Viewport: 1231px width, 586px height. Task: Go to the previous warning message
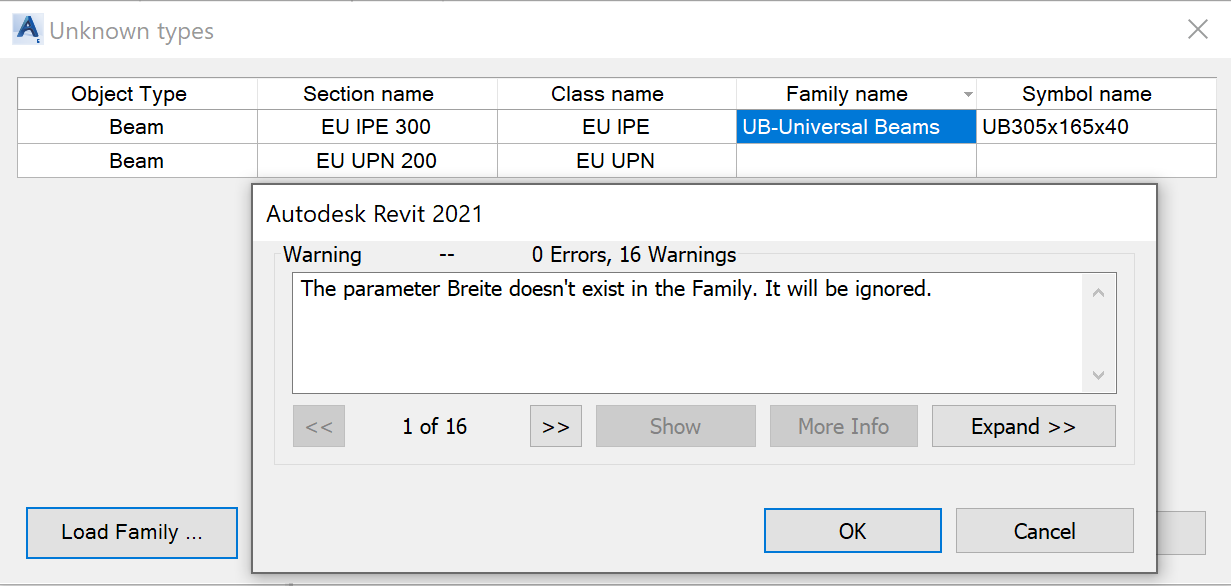[319, 426]
